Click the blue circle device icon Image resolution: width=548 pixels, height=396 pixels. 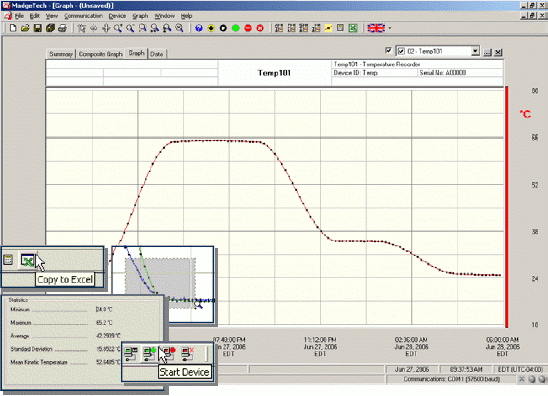[199, 28]
